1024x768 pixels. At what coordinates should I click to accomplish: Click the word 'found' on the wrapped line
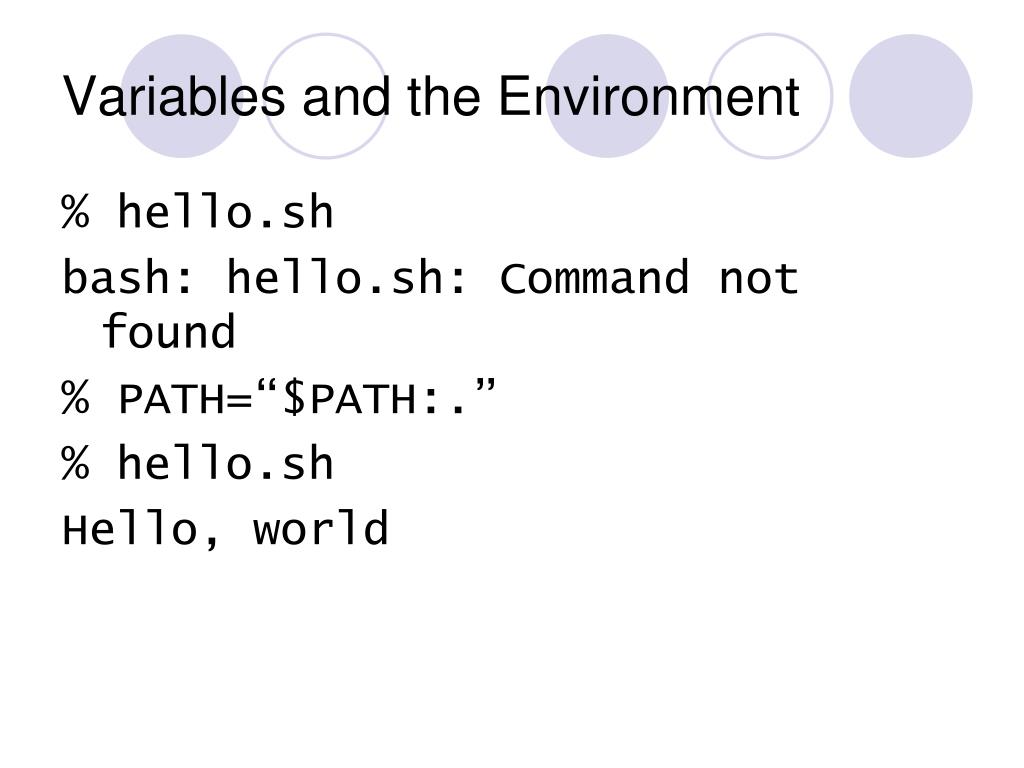(x=168, y=331)
